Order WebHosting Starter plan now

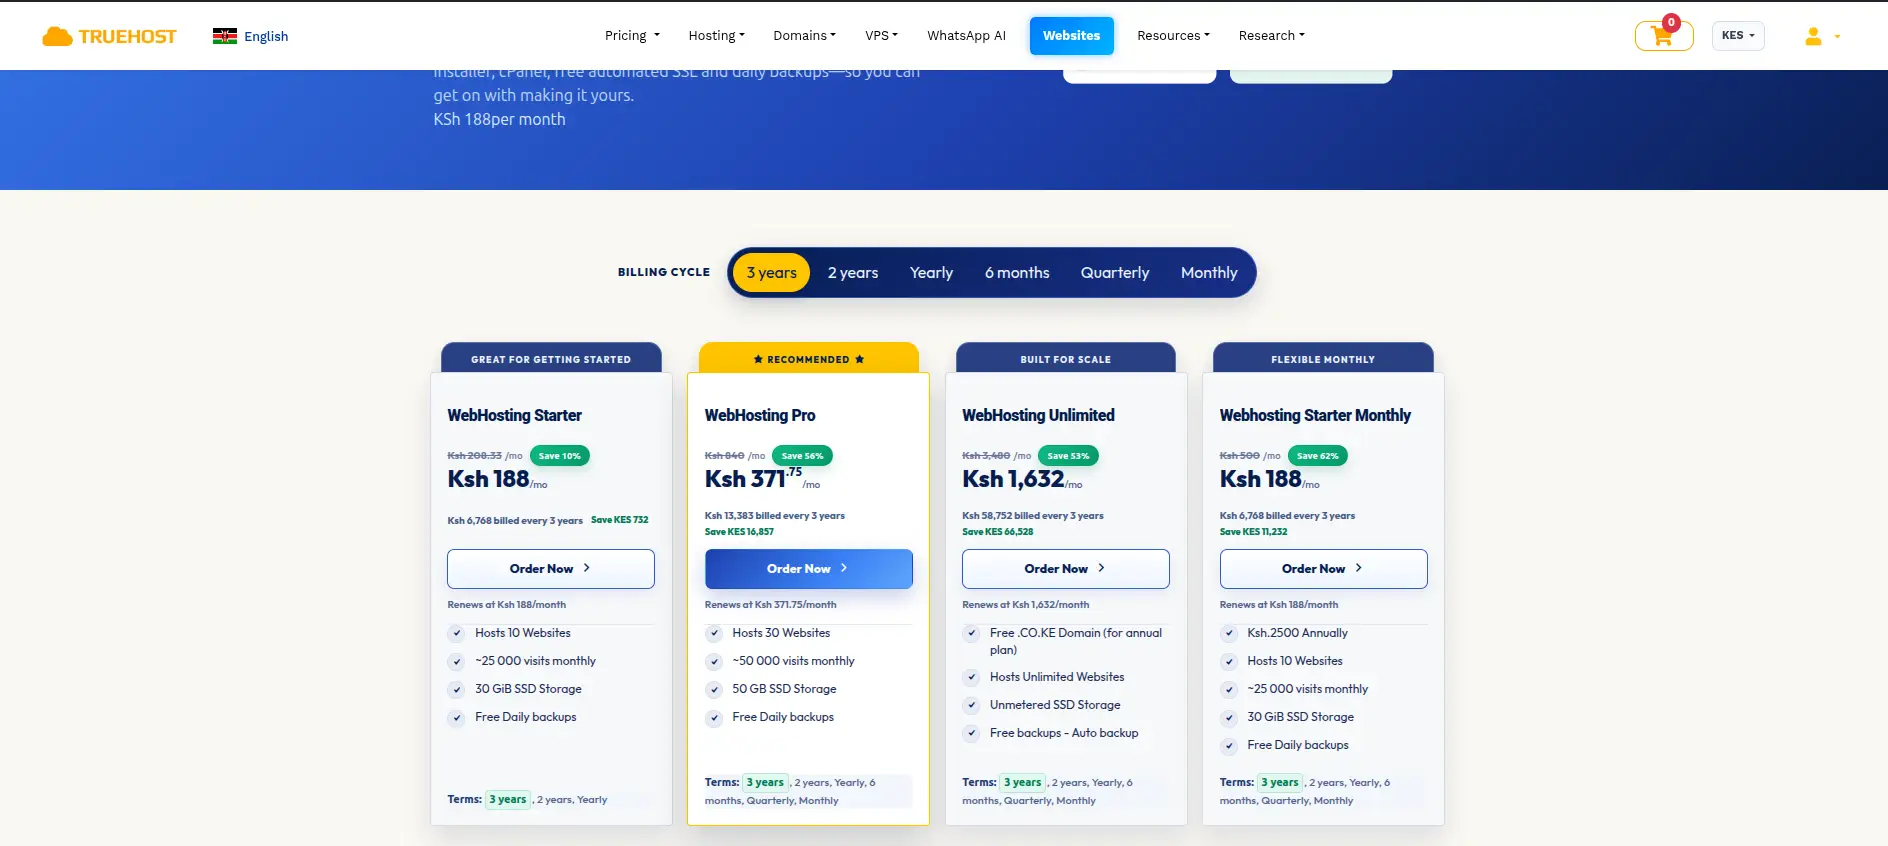(x=551, y=569)
